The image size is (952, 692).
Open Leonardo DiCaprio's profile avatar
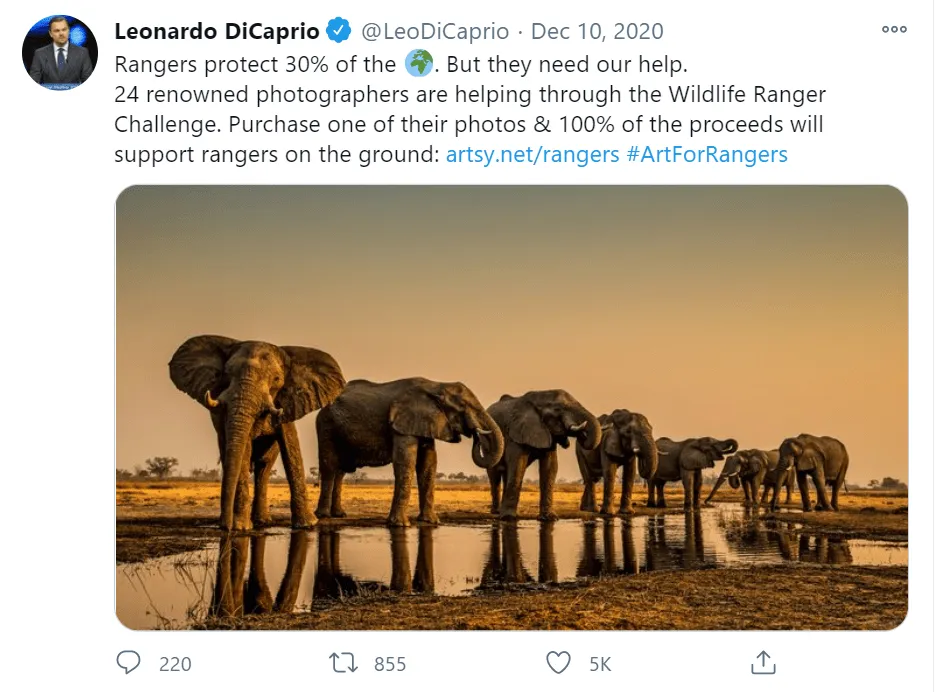click(60, 52)
